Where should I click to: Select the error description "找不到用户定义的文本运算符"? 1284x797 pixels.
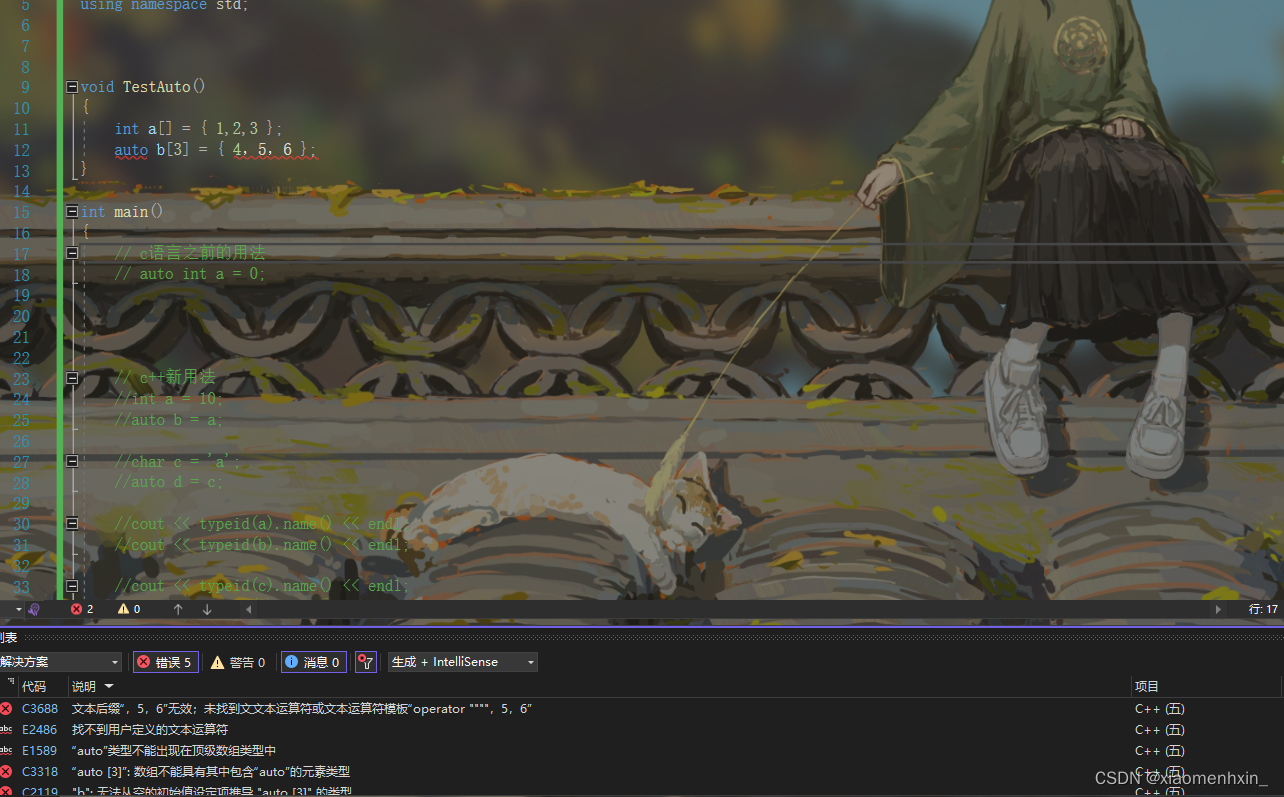[150, 730]
